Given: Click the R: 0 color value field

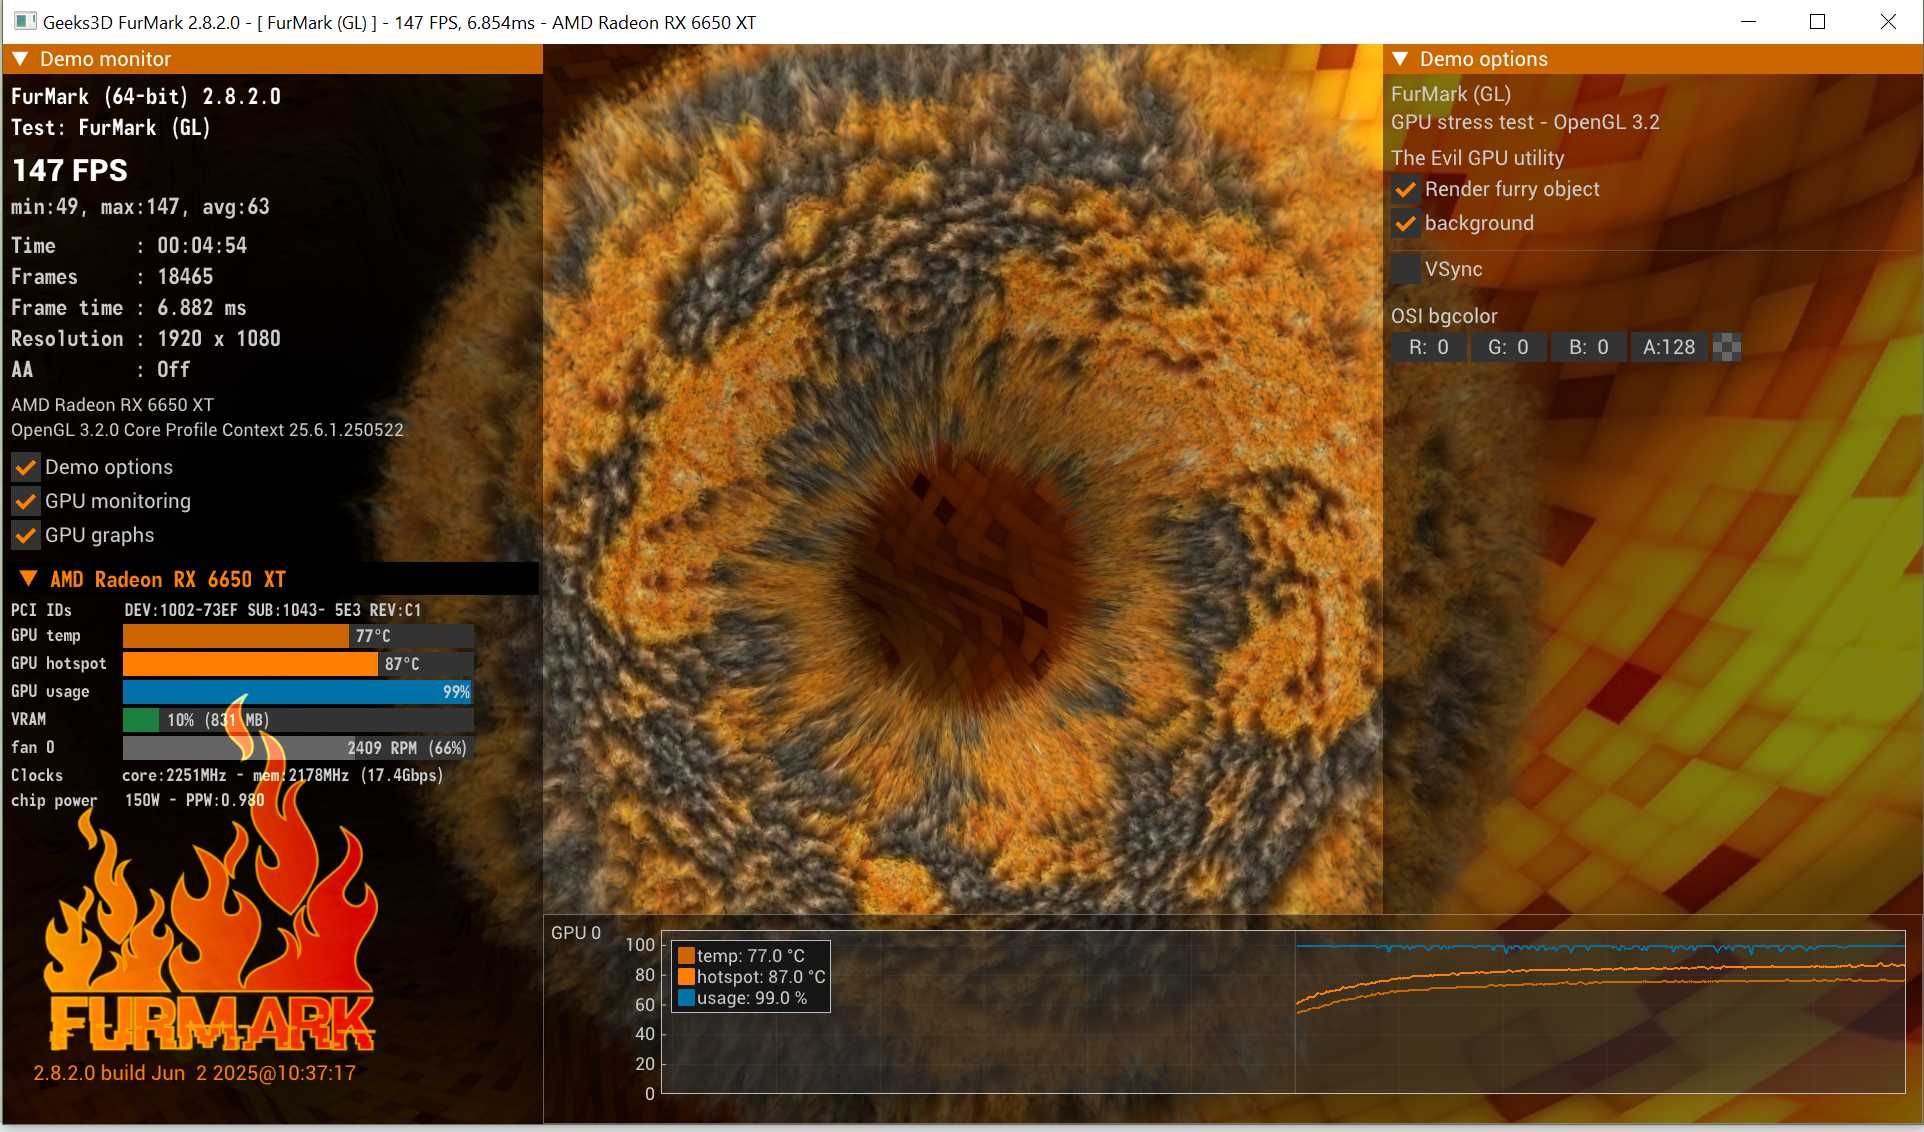Looking at the screenshot, I should pyautogui.click(x=1428, y=347).
